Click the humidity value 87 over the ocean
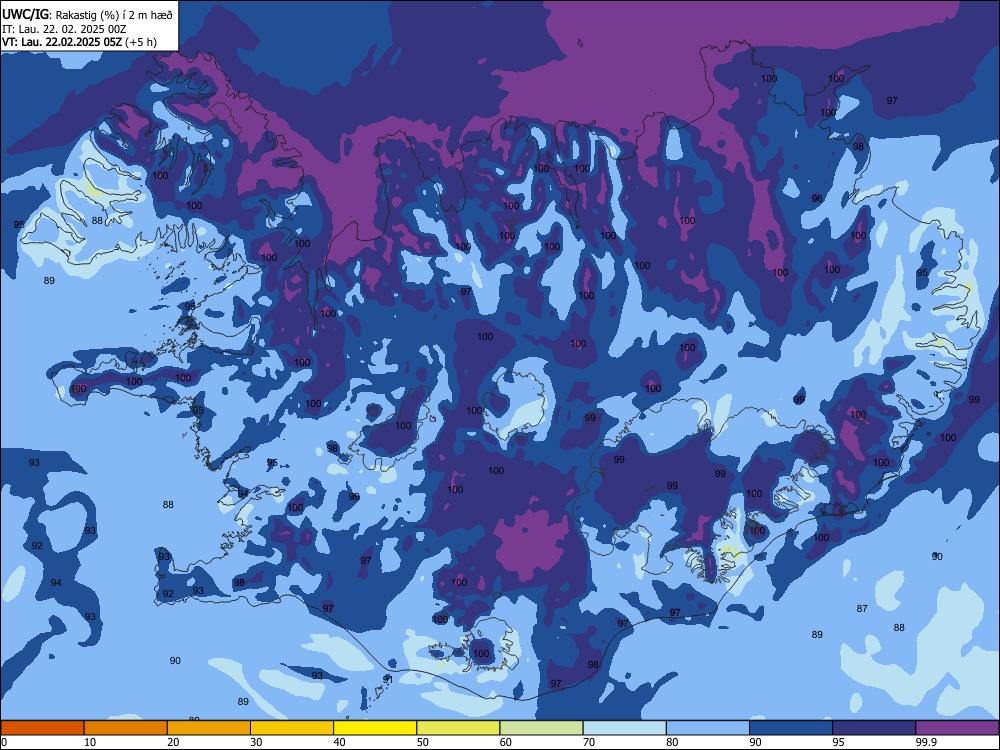The image size is (1000, 750). 862,608
